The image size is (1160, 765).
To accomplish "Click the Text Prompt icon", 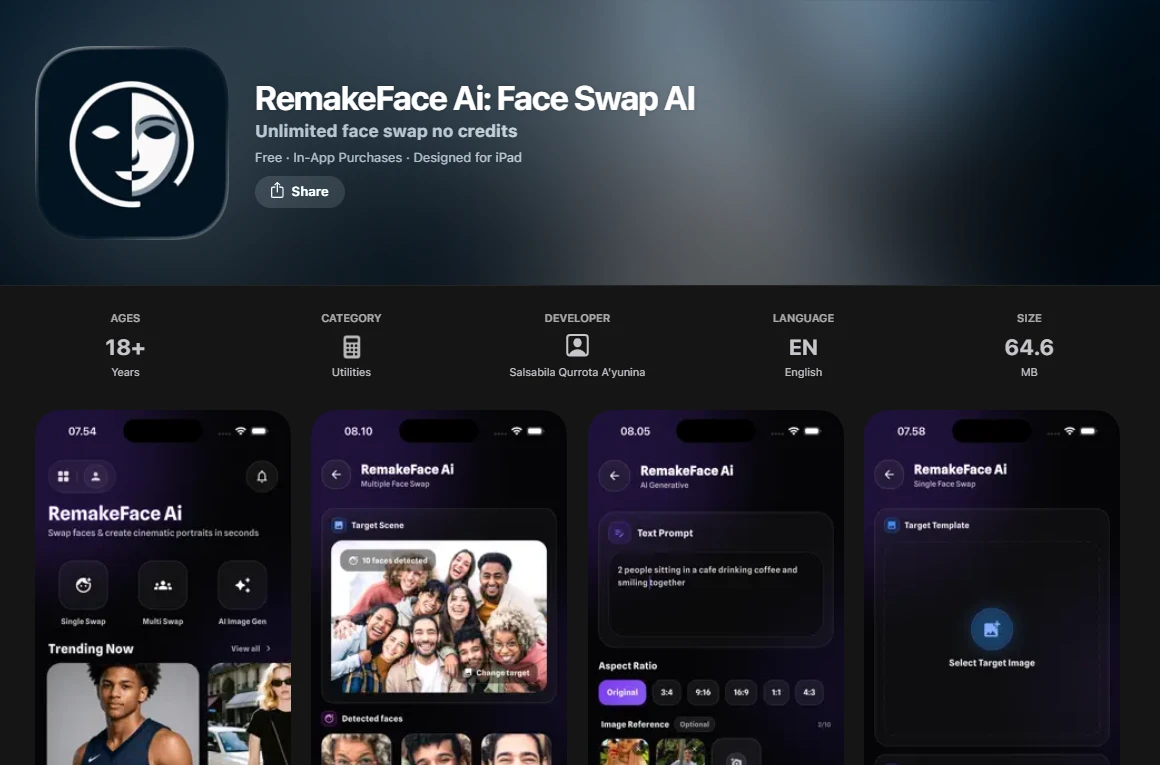I will [x=618, y=533].
